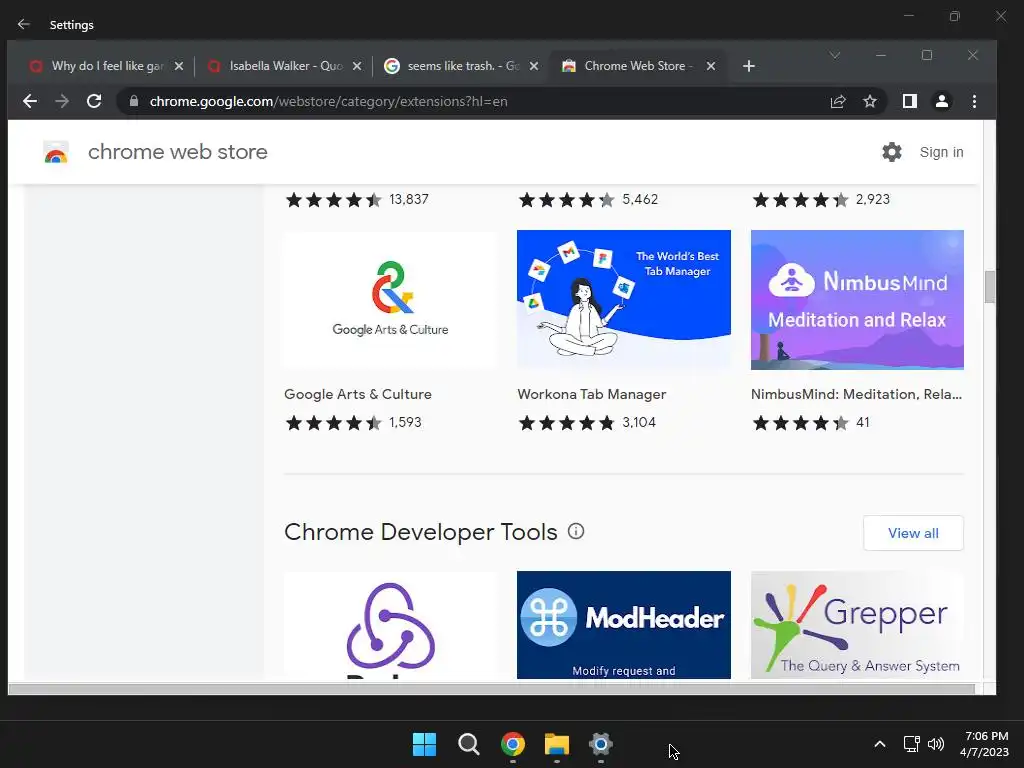Open File Explorer from the taskbar
The image size is (1024, 768).
click(x=557, y=744)
